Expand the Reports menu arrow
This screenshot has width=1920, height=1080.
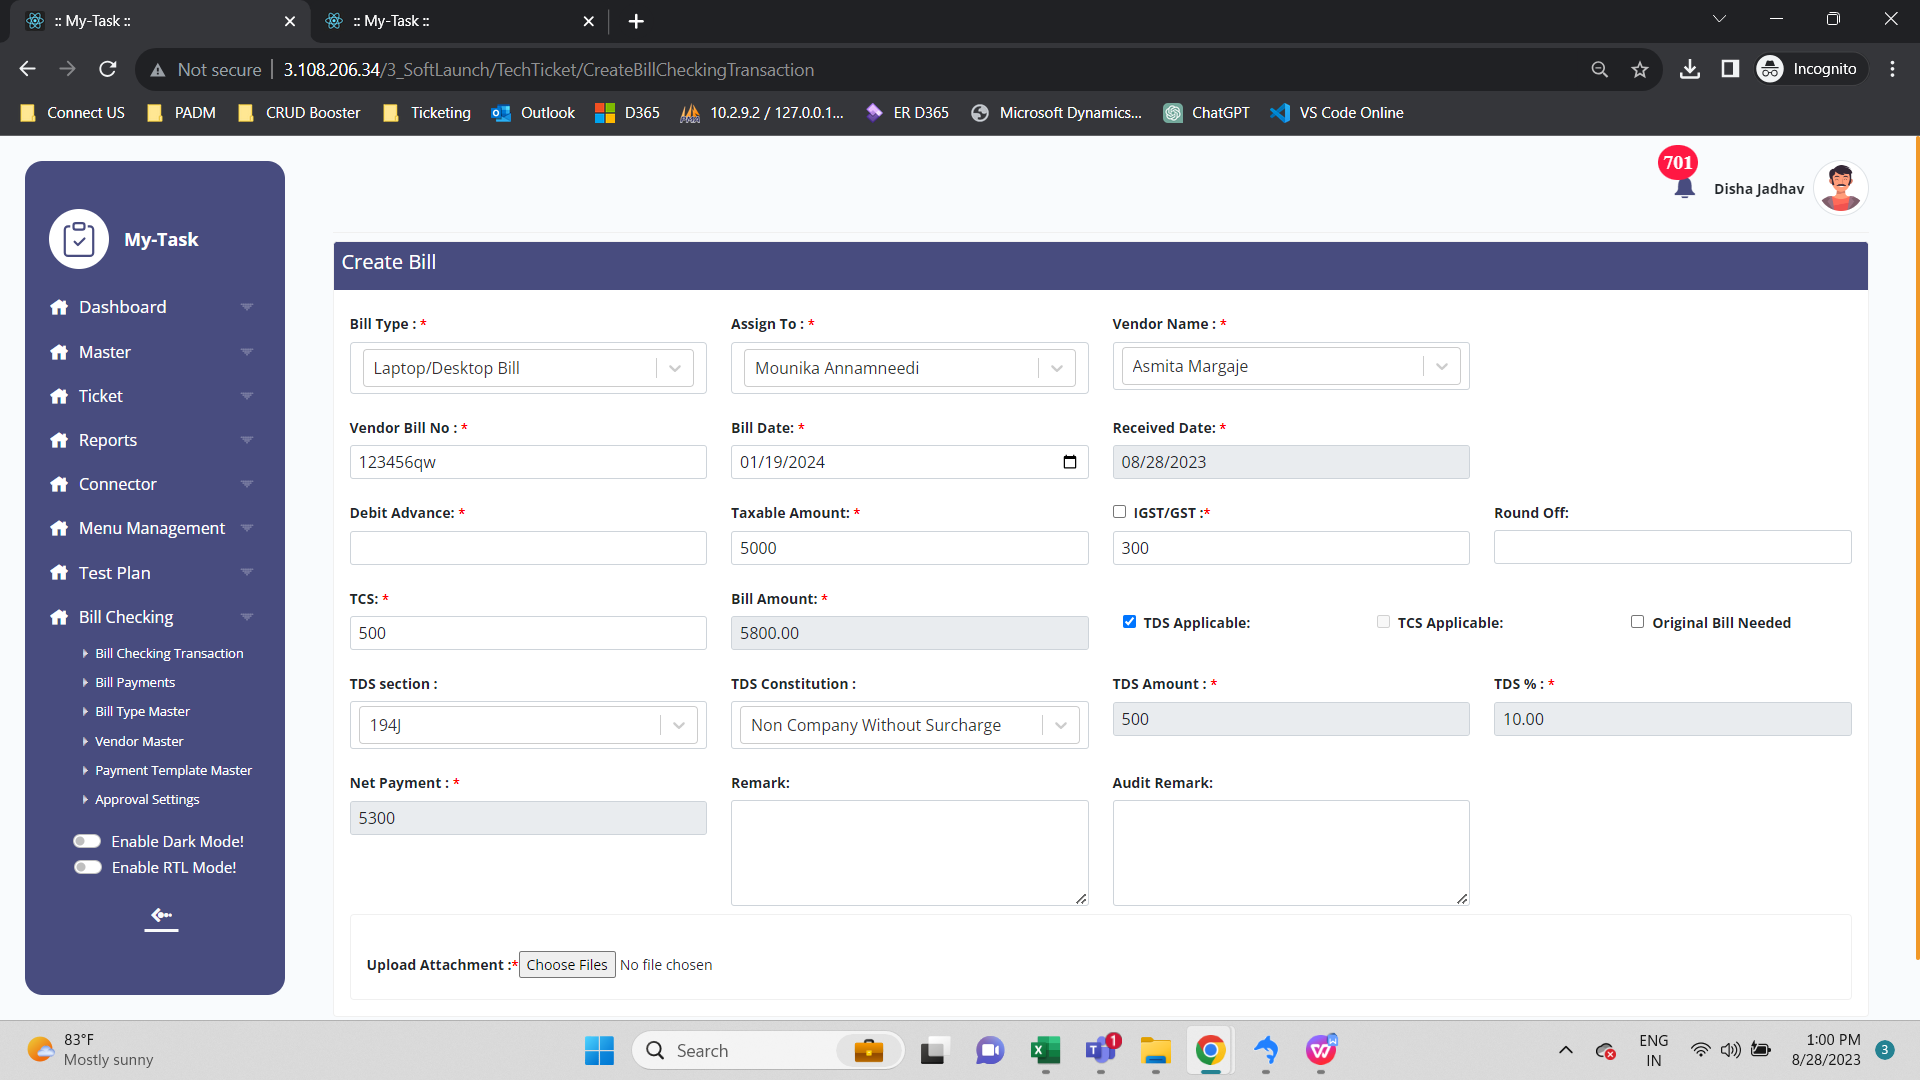(247, 440)
